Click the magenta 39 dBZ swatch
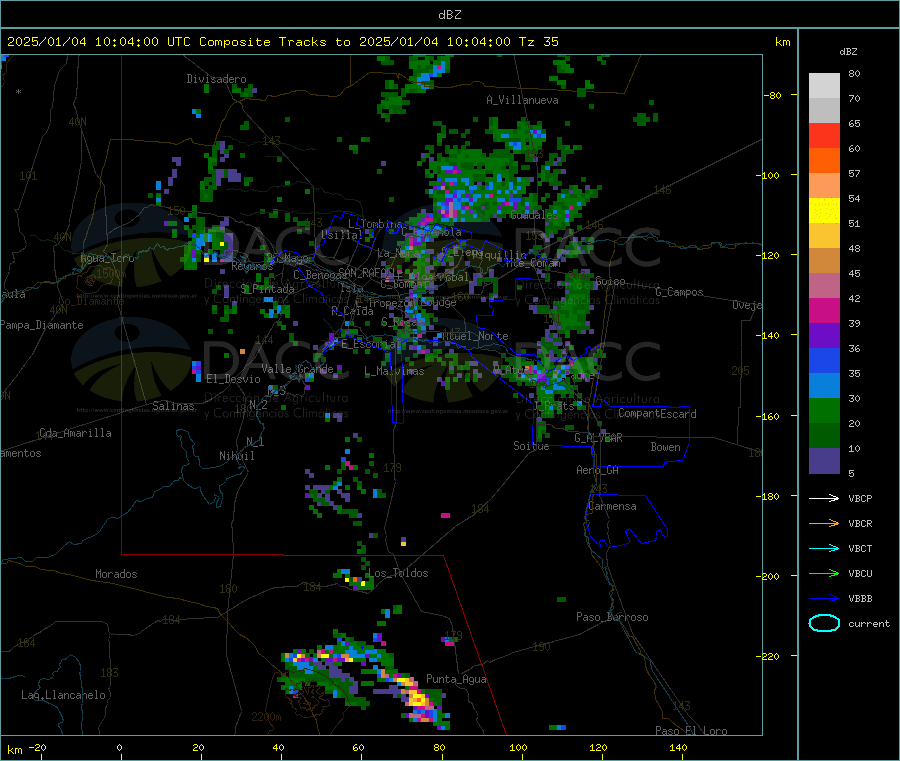Image resolution: width=900 pixels, height=761 pixels. [824, 310]
